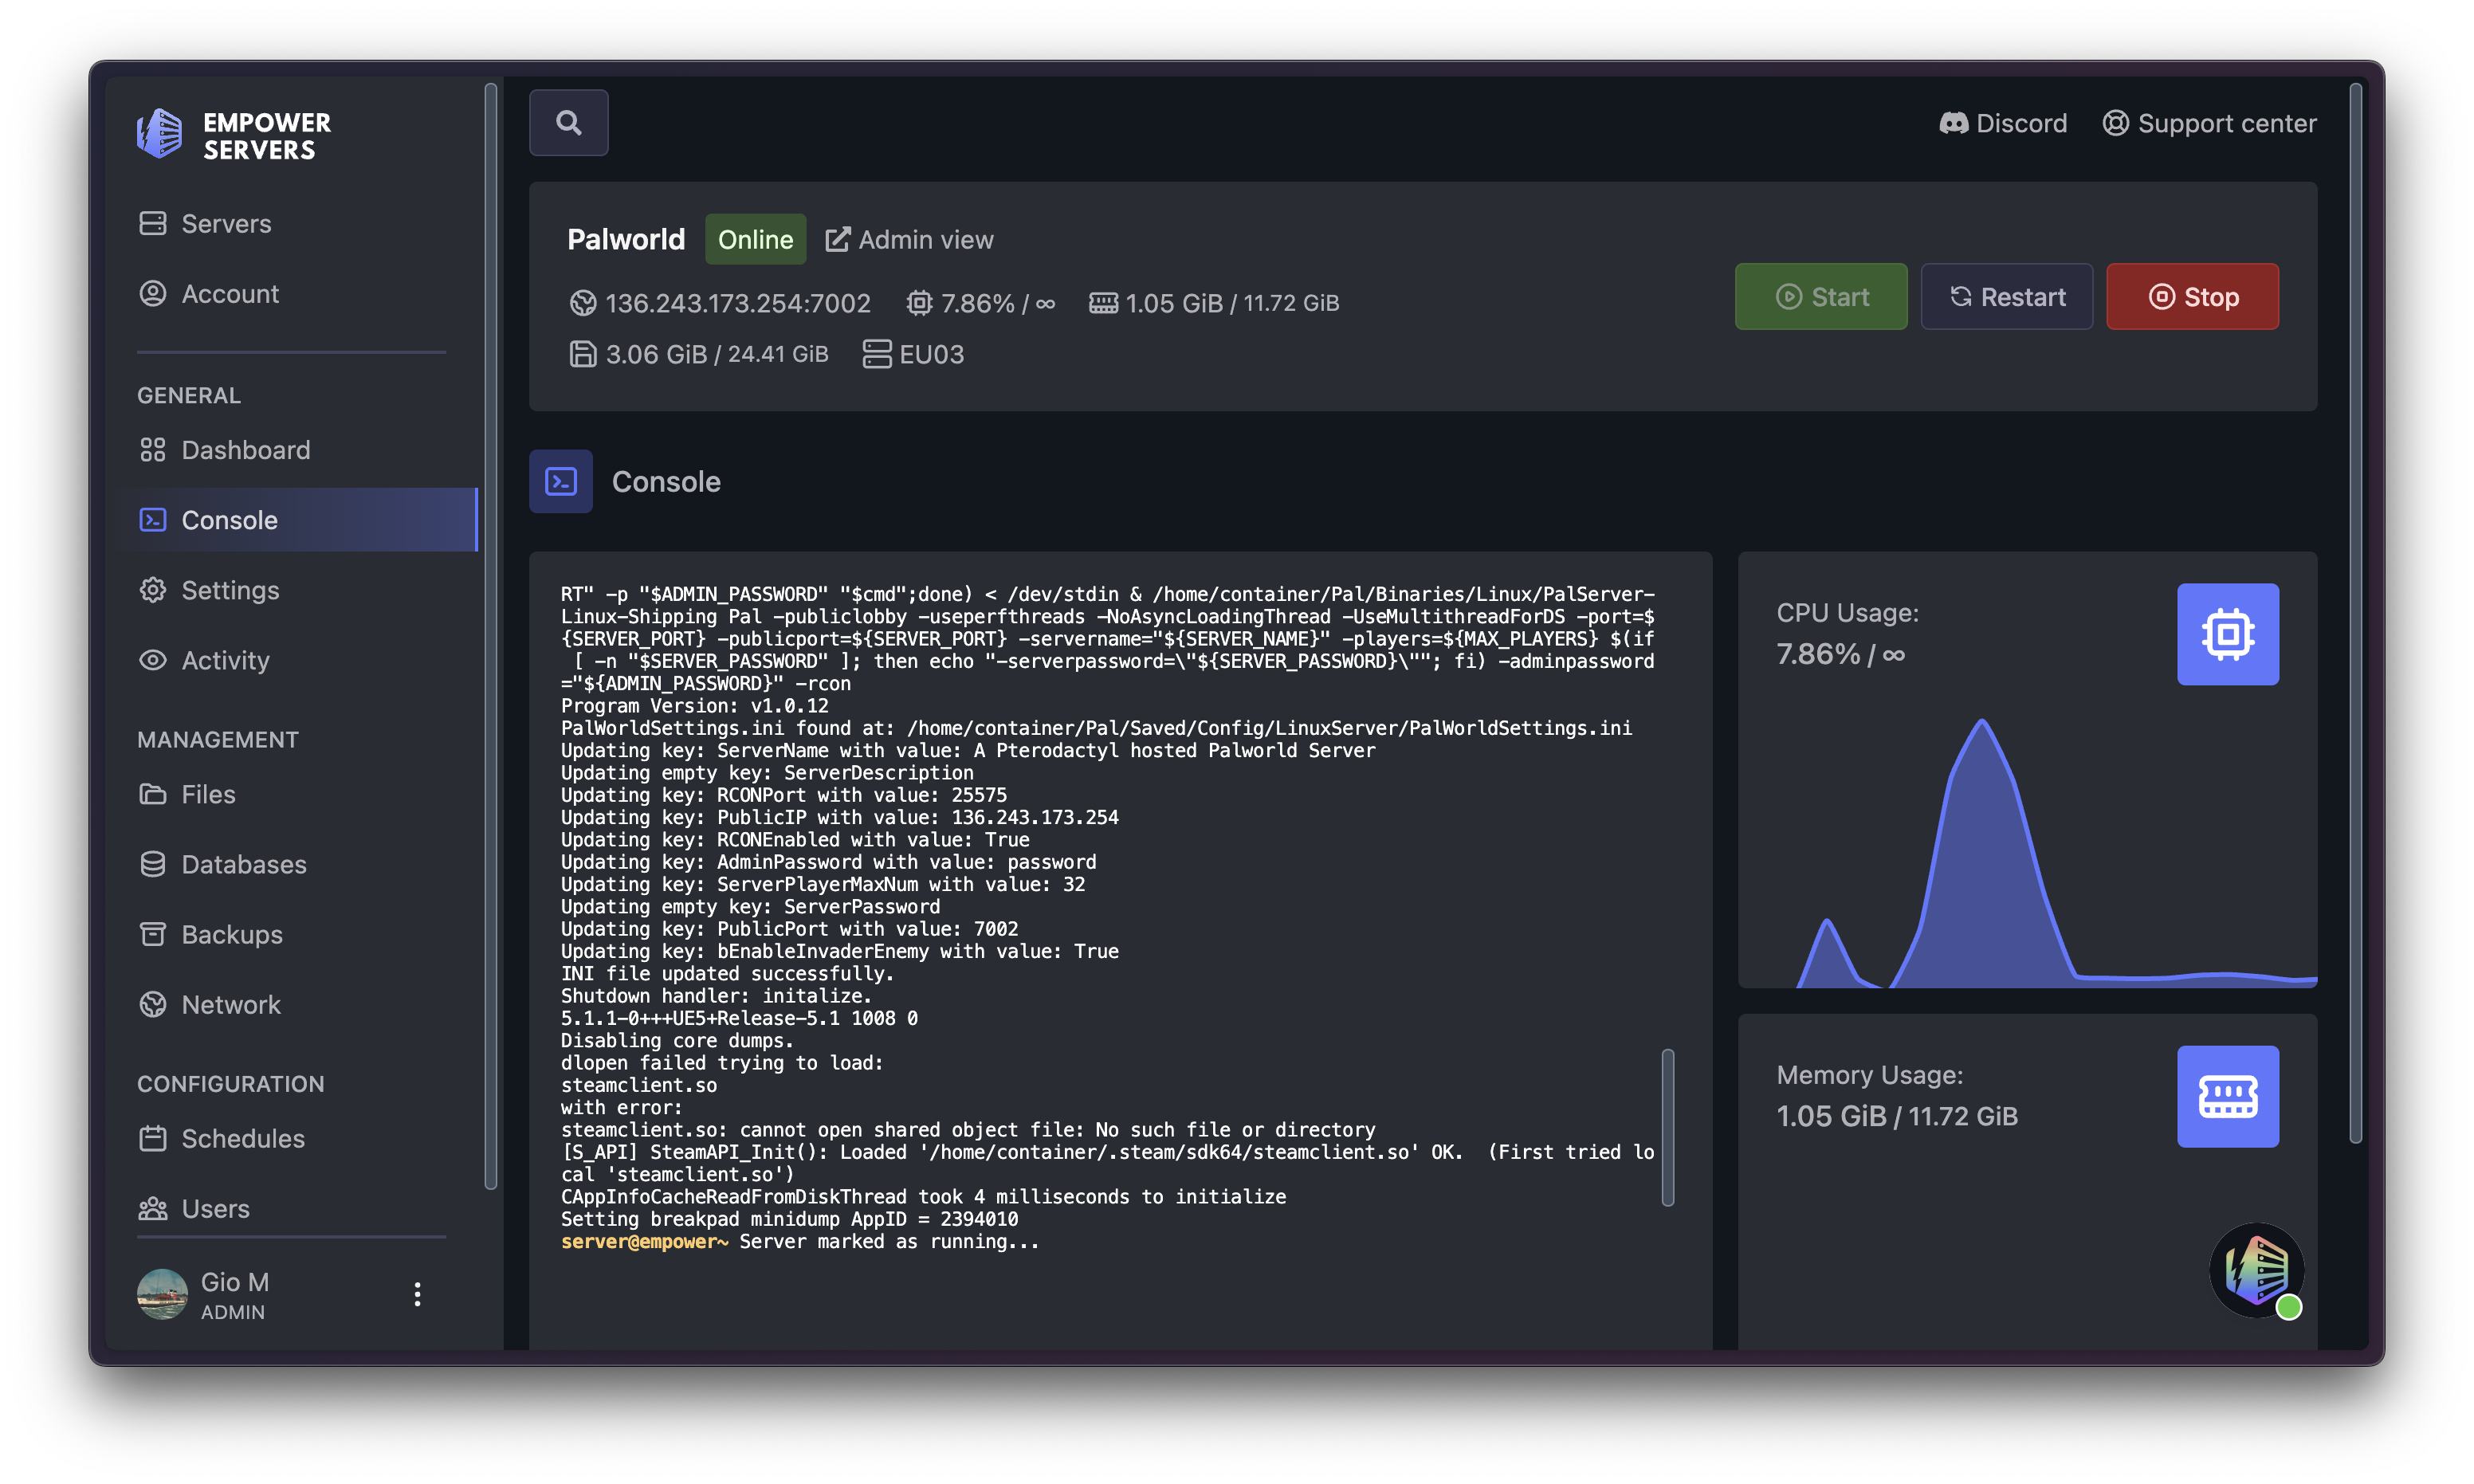Stop the Palworld server
Image resolution: width=2474 pixels, height=1484 pixels.
pos(2192,297)
